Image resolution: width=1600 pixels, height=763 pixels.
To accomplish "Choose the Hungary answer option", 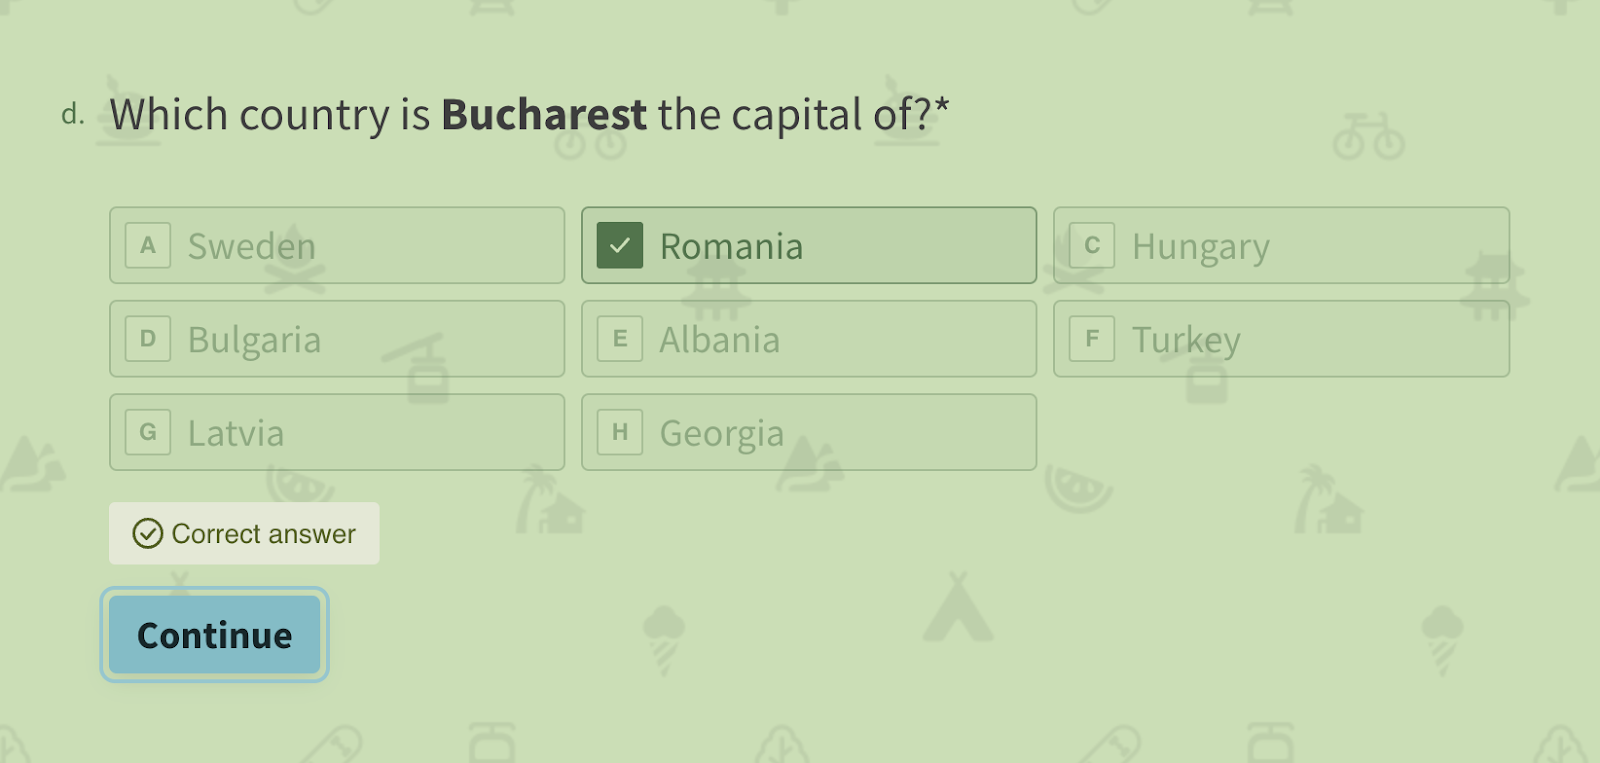I will pos(1281,245).
